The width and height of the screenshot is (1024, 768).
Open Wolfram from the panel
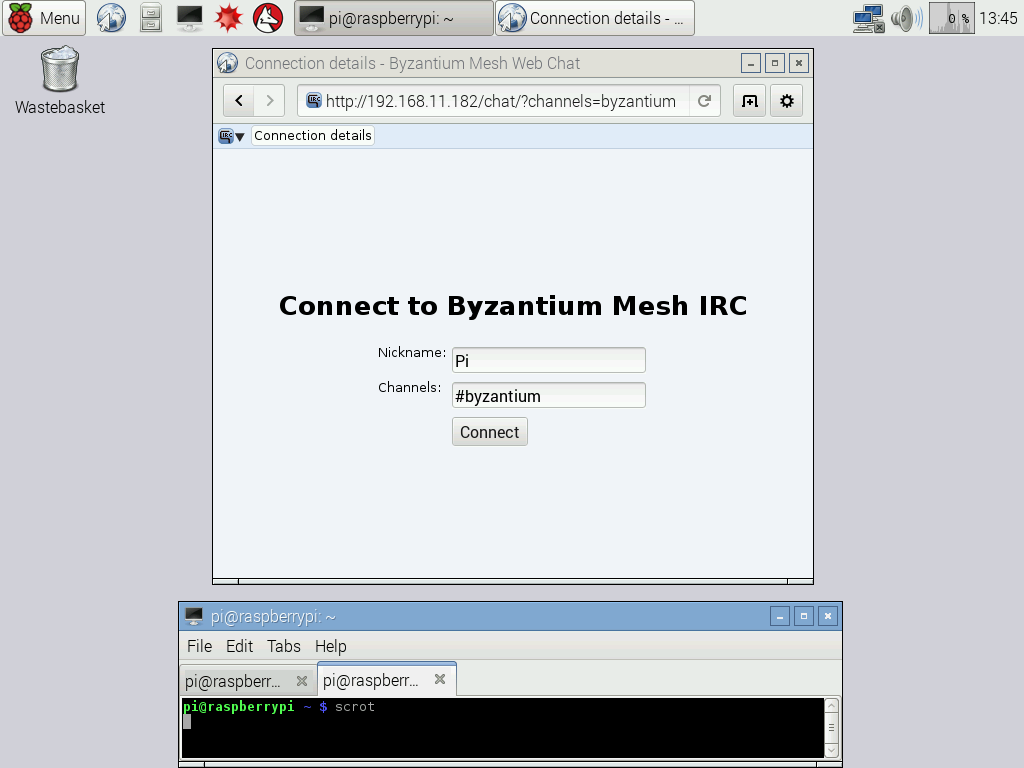point(268,18)
